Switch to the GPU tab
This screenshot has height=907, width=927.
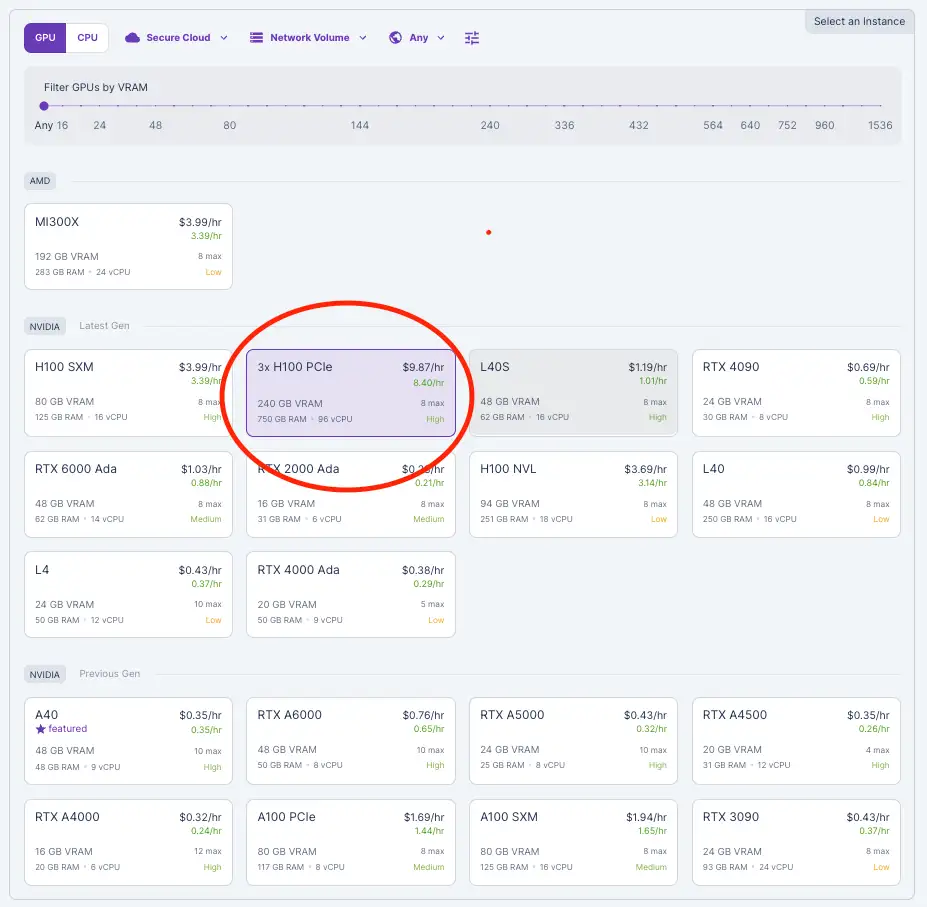[45, 38]
